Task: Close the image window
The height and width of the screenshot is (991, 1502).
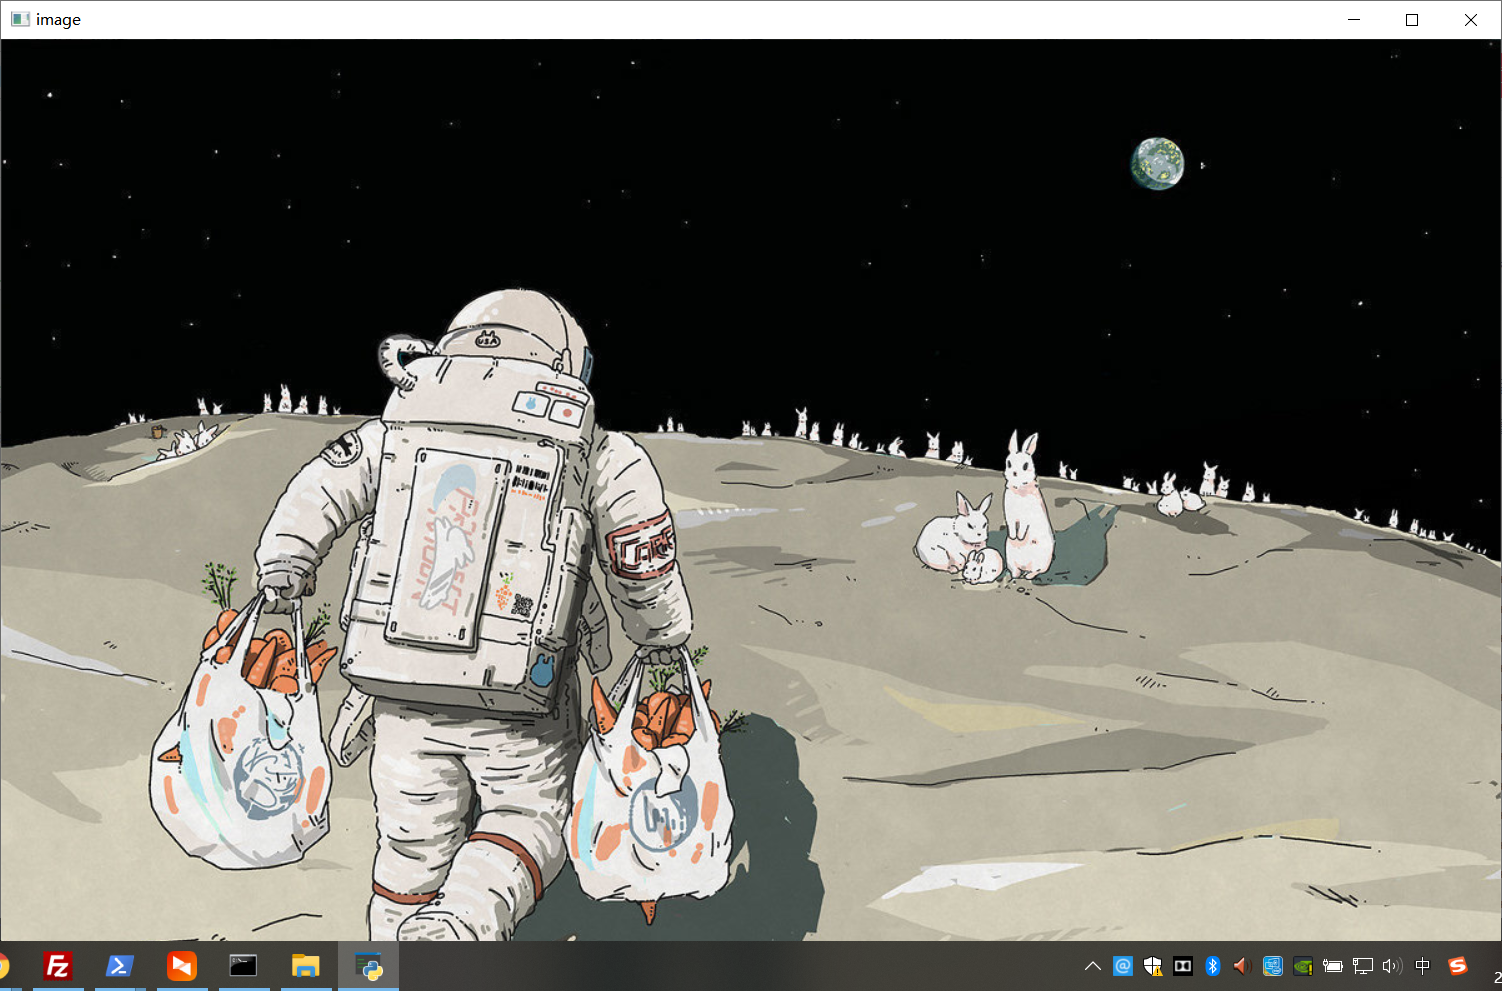Action: pos(1471,19)
